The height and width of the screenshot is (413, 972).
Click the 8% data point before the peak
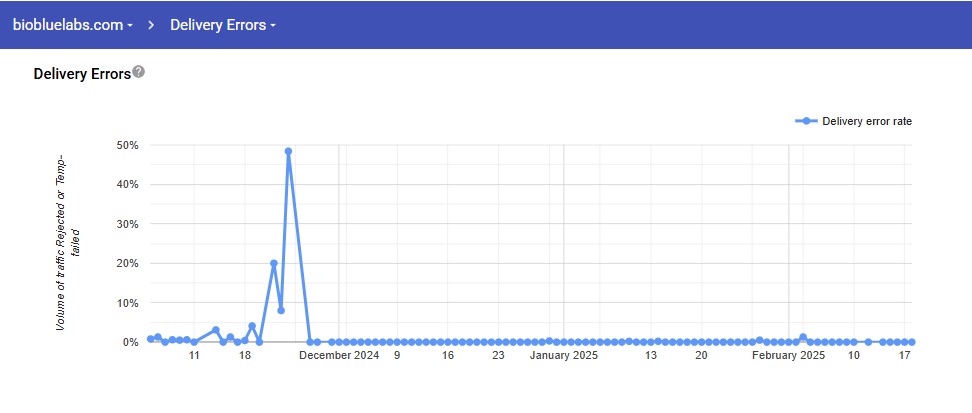(281, 310)
